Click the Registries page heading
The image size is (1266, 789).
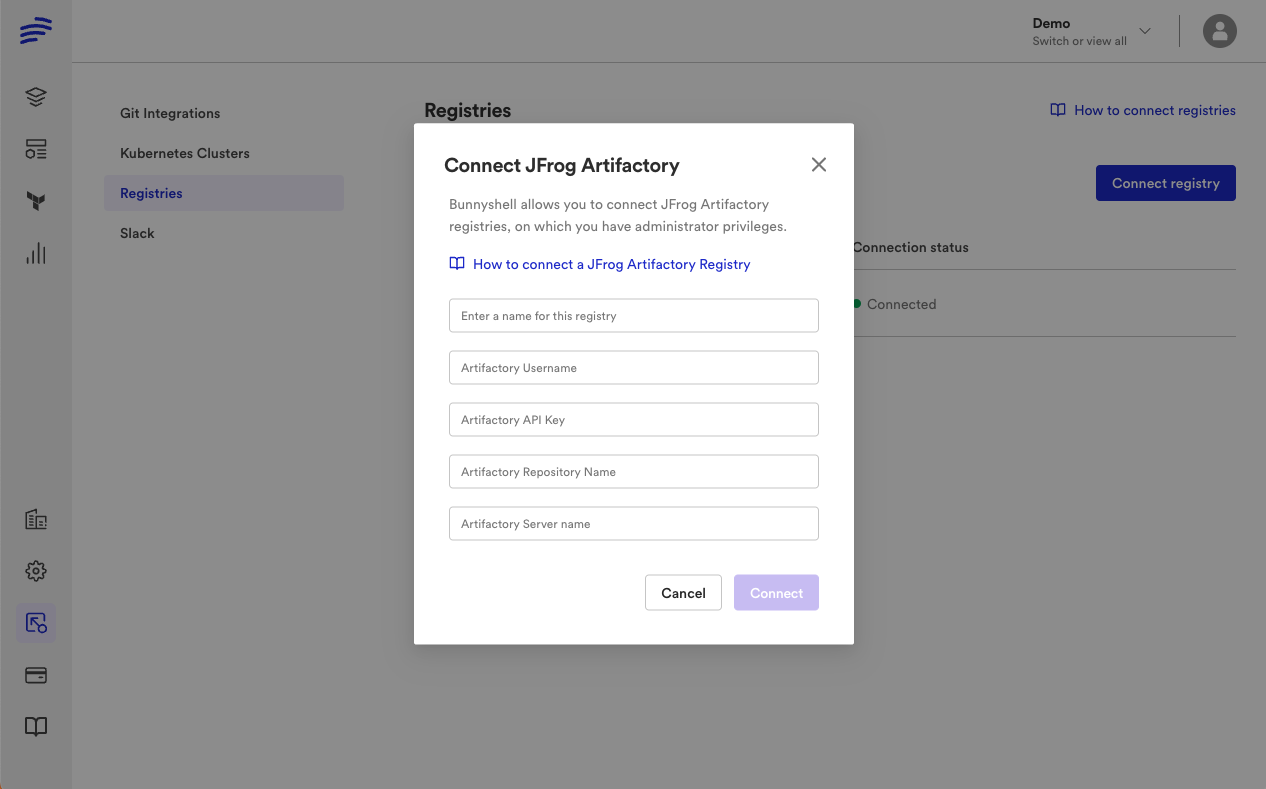468,110
